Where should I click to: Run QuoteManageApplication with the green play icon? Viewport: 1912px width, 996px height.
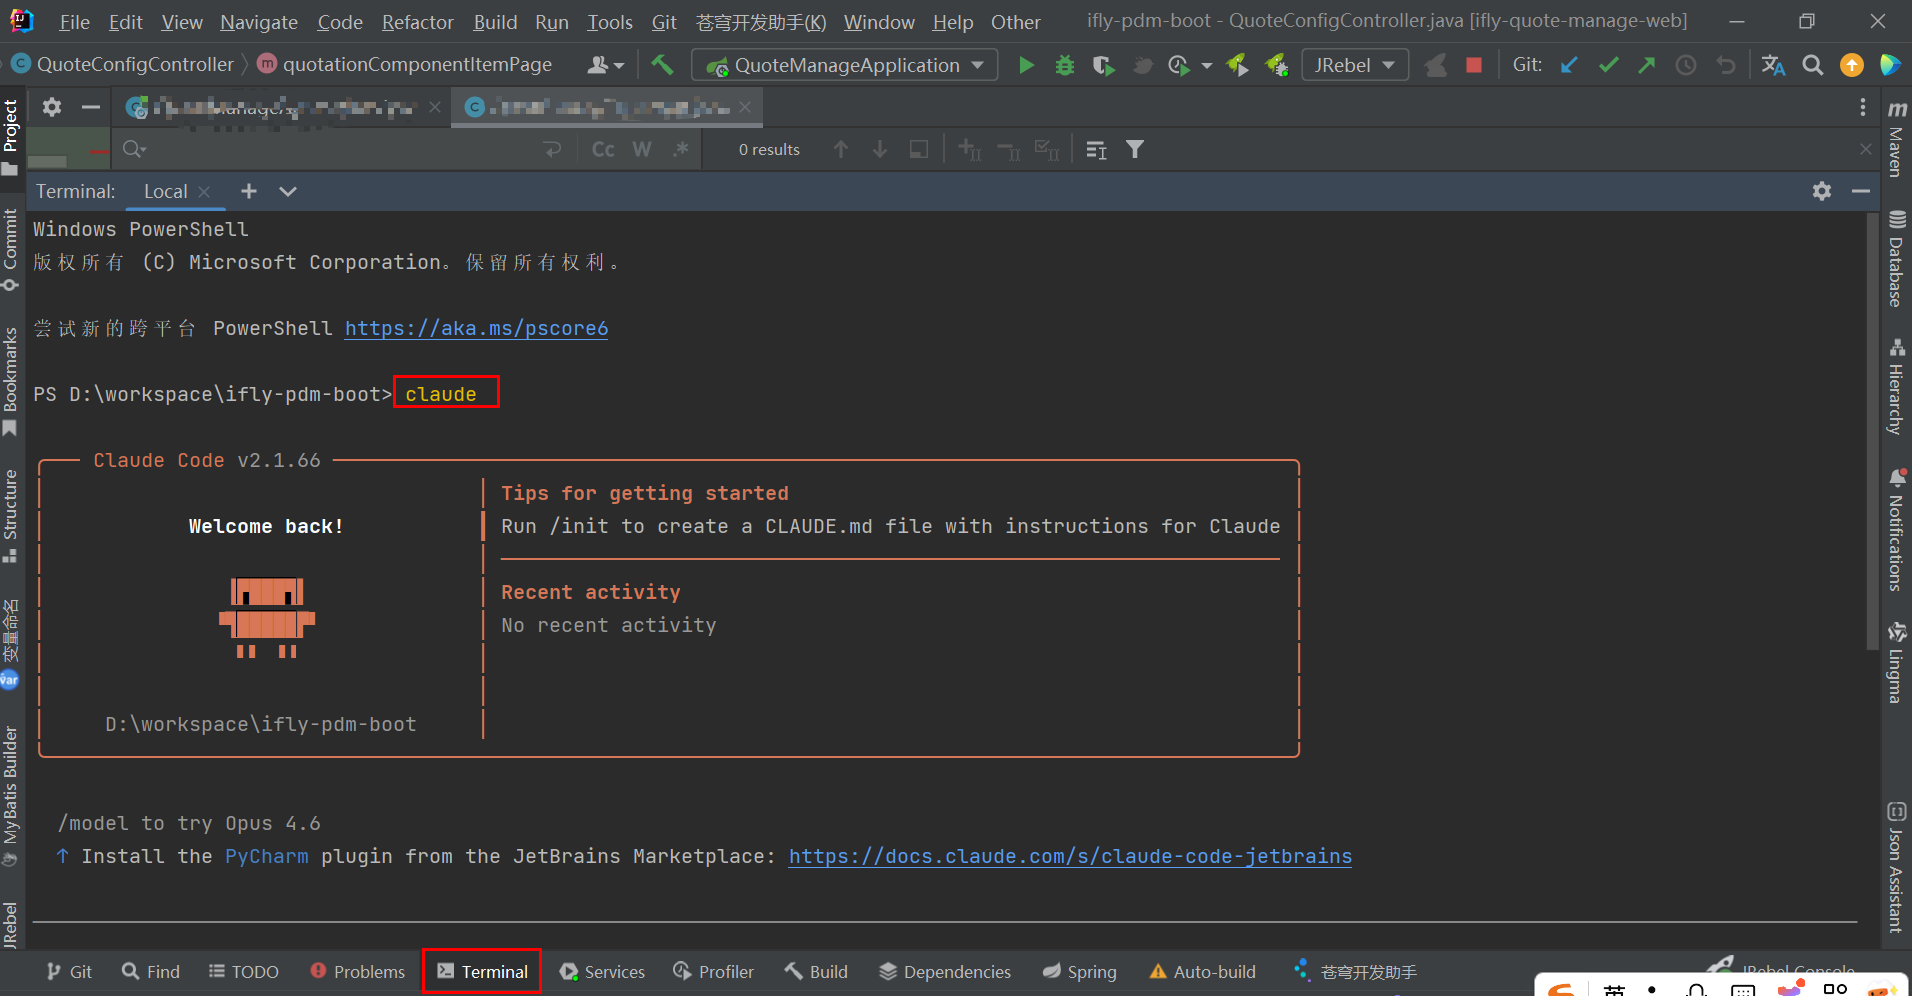tap(1026, 65)
